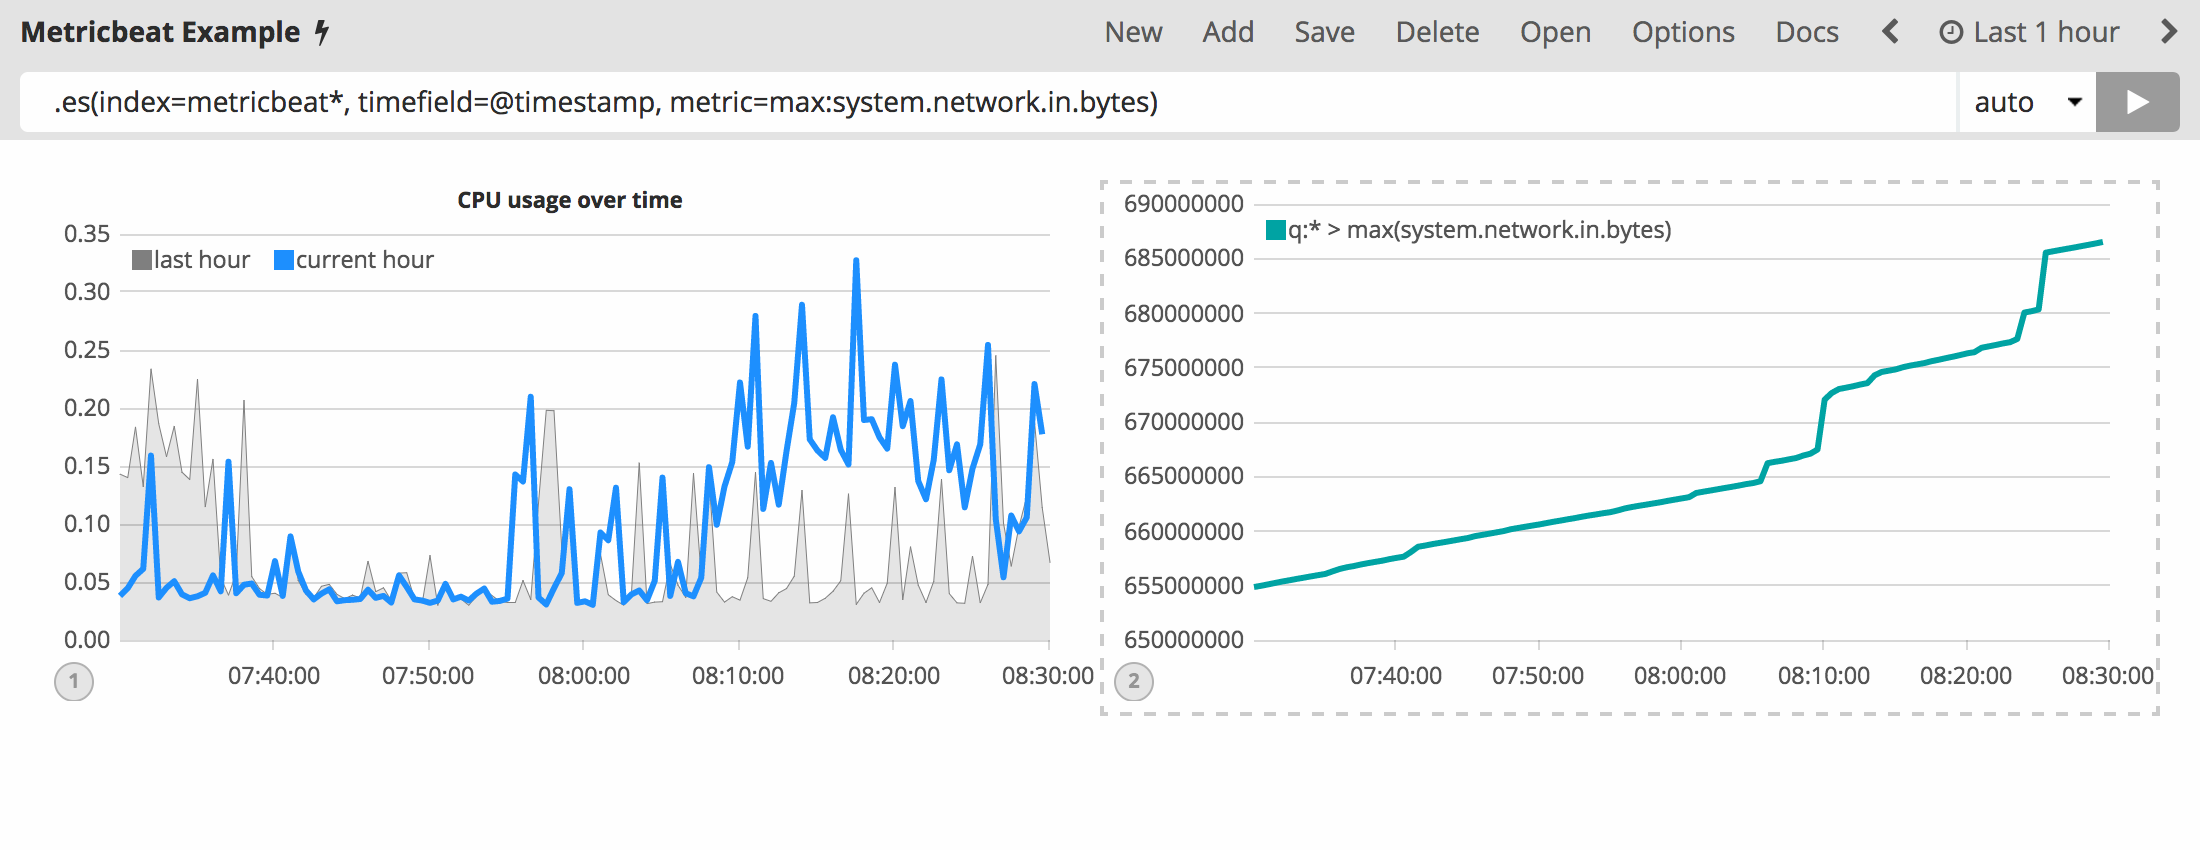The image size is (2200, 850).
Task: Click the Delete menu item
Action: point(1437,32)
